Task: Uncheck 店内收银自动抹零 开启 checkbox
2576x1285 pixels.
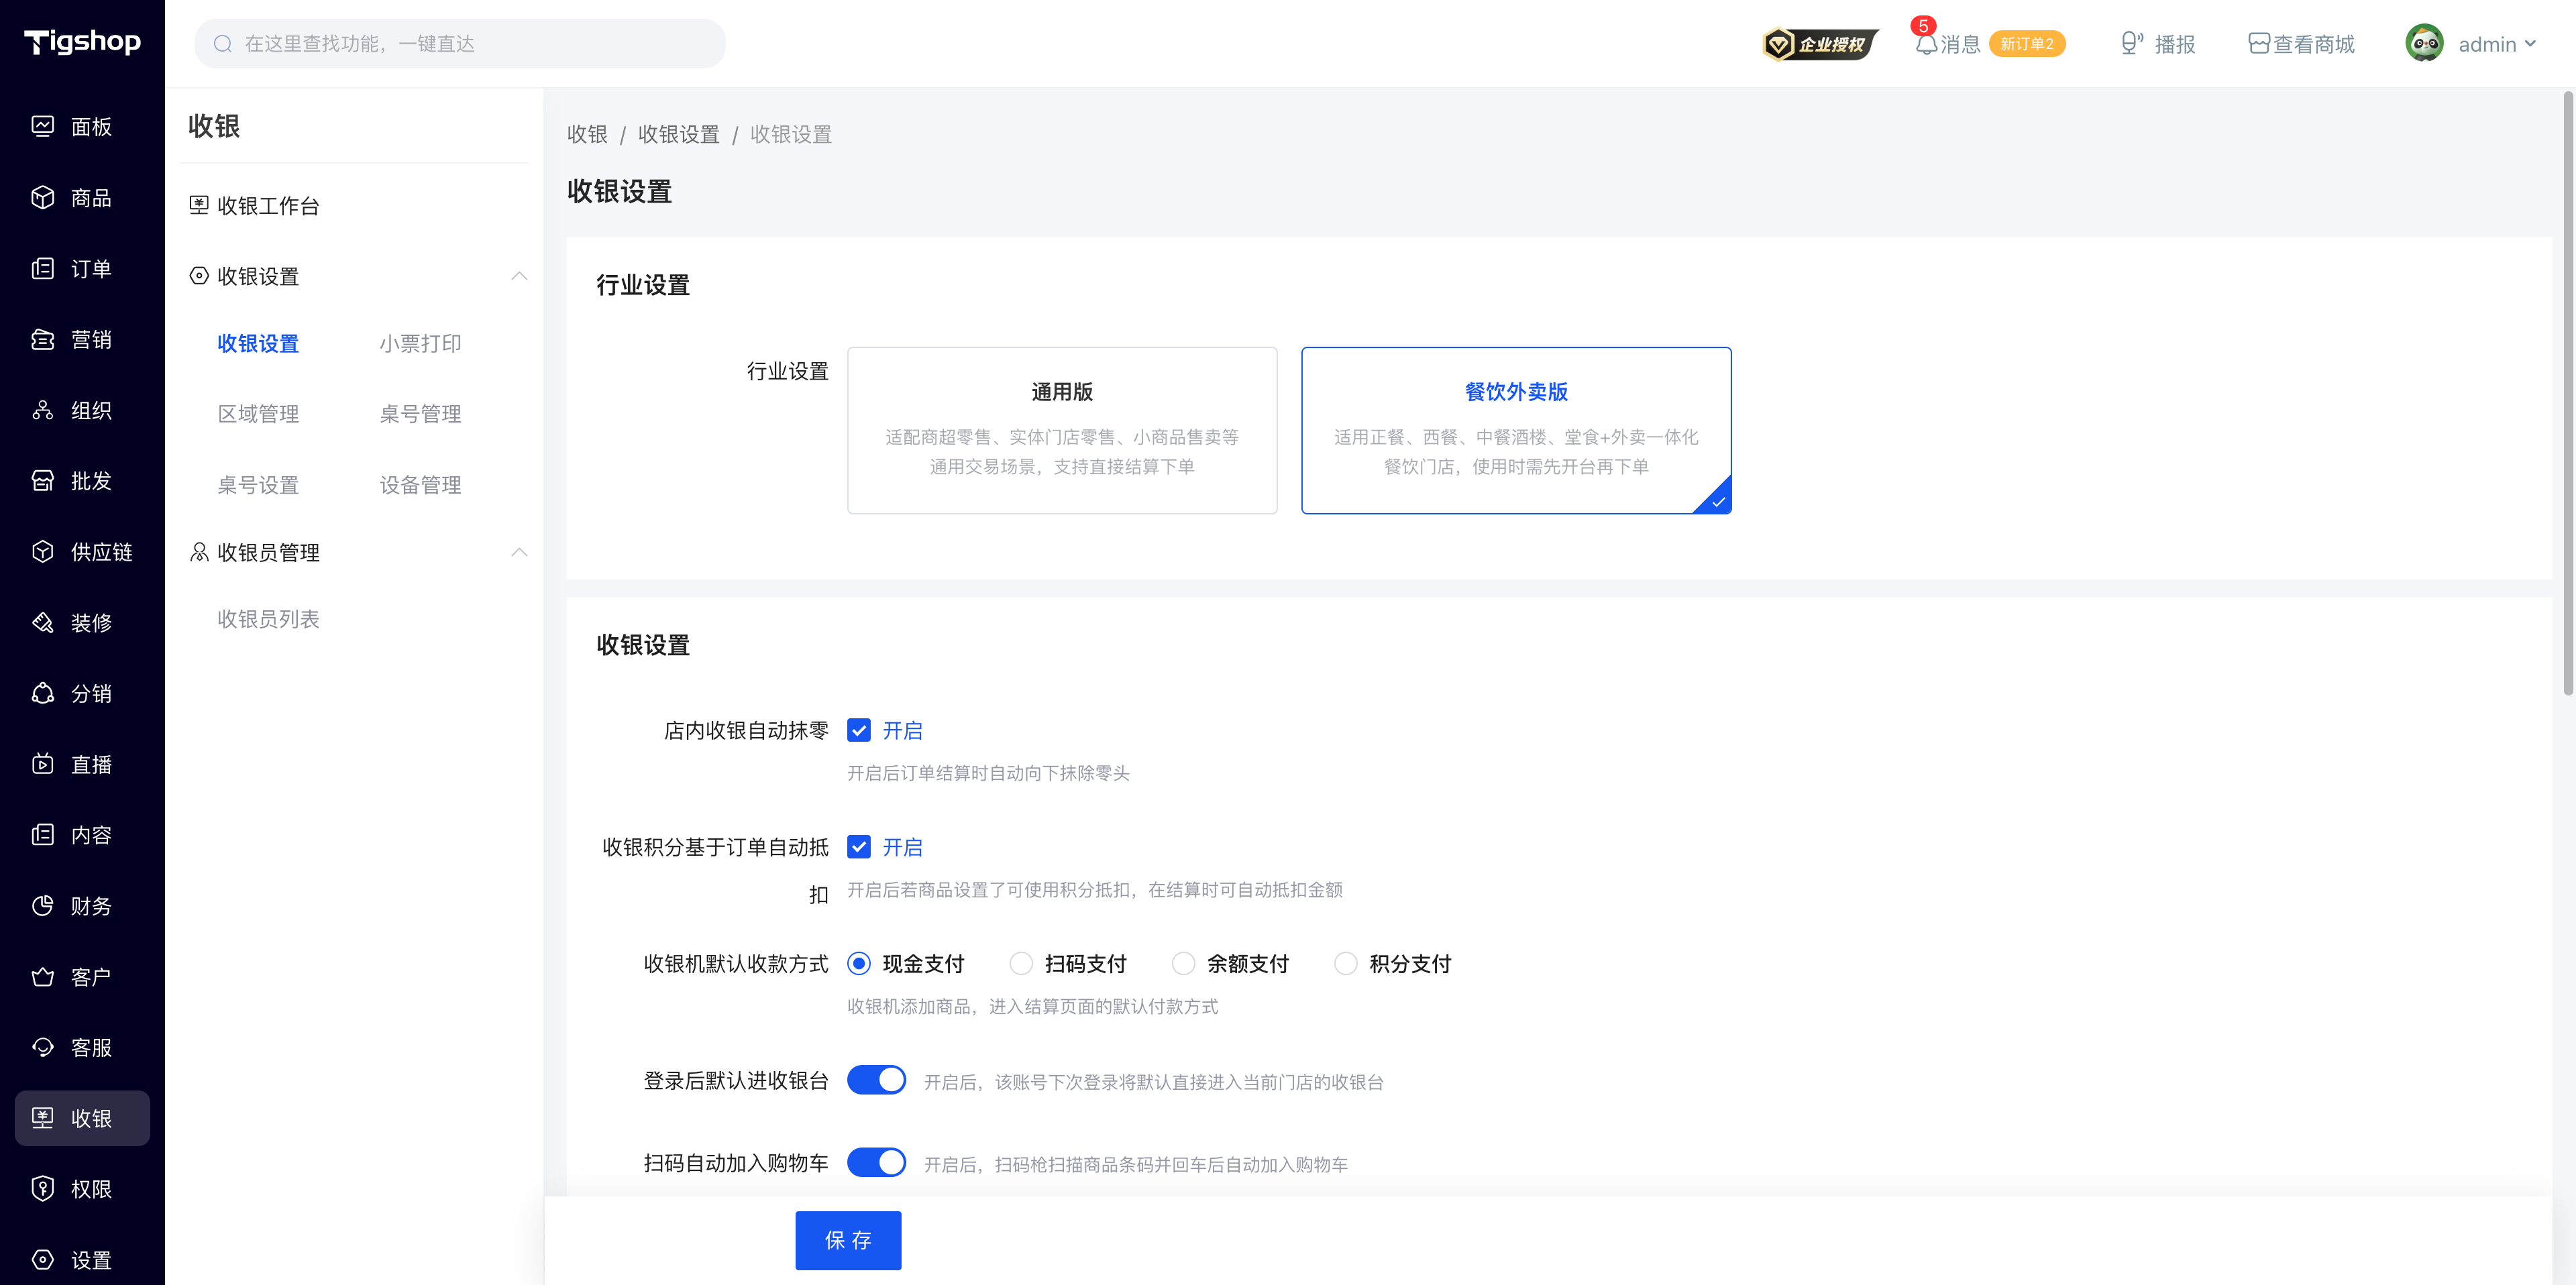Action: tap(858, 730)
